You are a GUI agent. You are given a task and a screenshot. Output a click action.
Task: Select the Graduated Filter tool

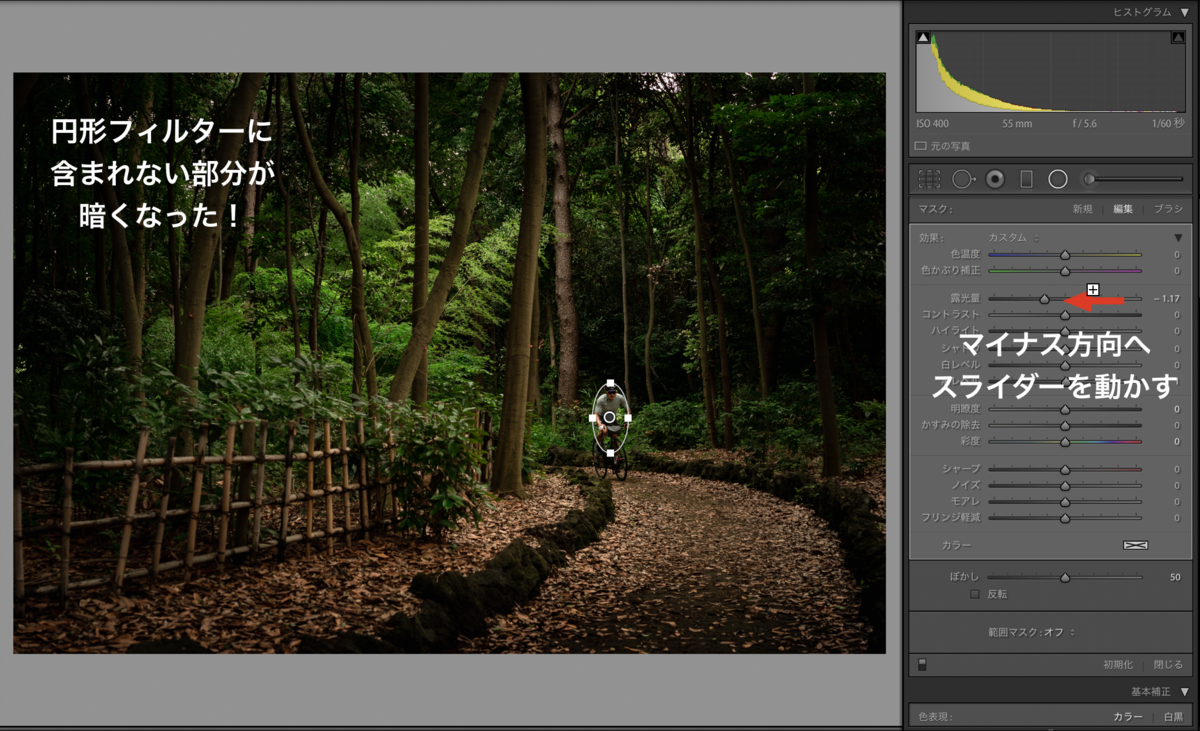[1026, 179]
